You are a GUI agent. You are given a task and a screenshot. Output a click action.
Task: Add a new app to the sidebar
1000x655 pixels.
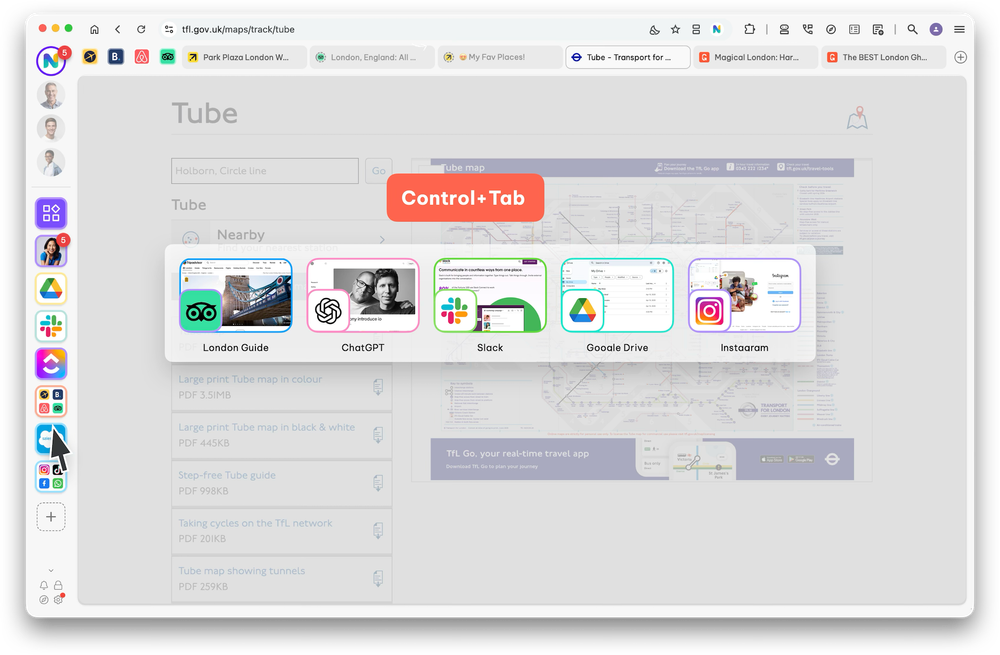pos(51,516)
